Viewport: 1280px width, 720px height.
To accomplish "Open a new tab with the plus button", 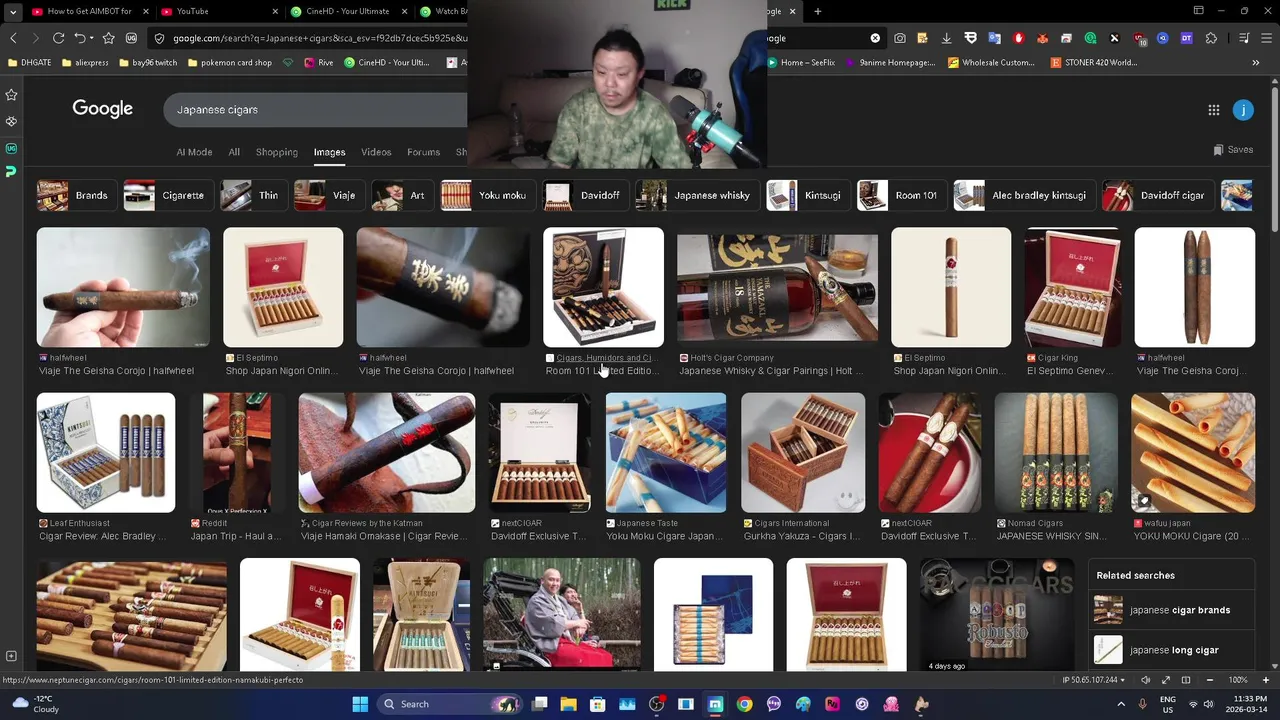I will [x=817, y=11].
